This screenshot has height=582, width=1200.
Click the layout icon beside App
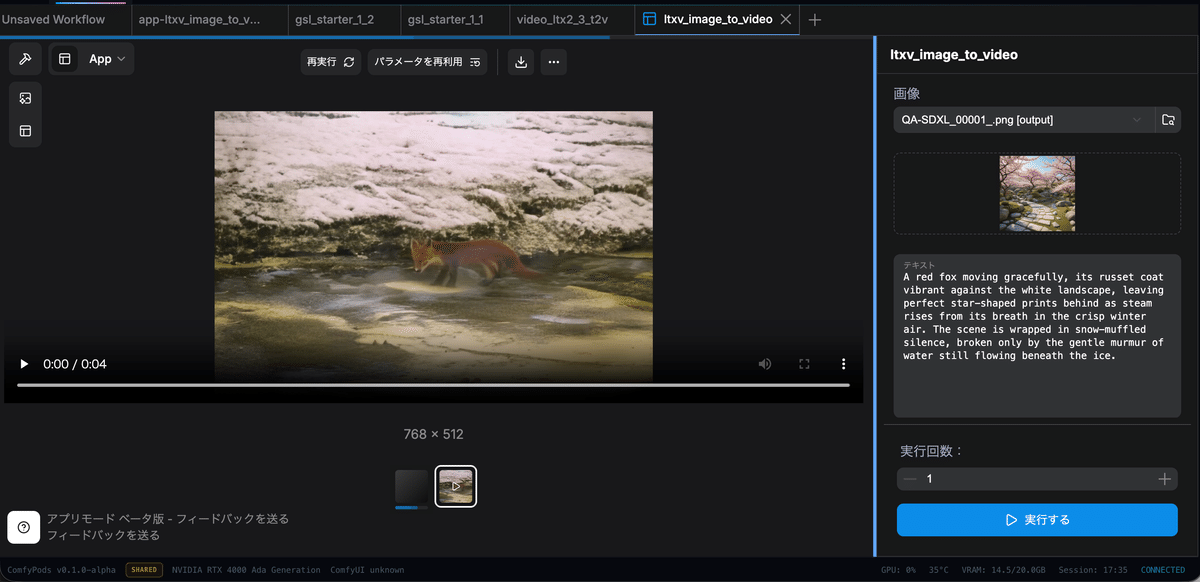point(64,59)
